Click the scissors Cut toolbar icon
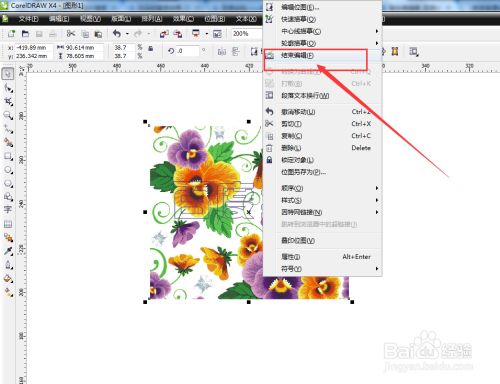Screen dimensions: 500x384 71,34
